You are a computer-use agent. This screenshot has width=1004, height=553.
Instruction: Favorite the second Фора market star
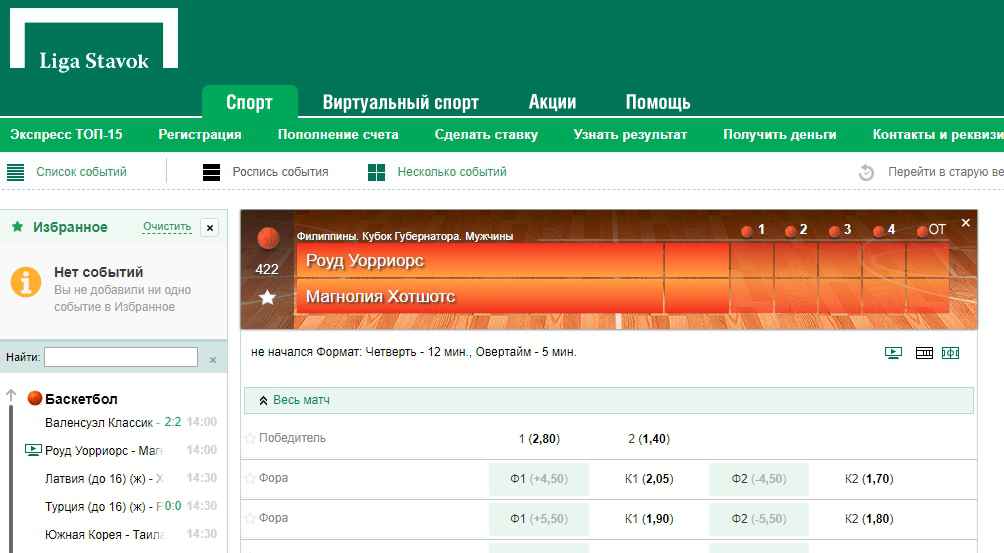pyautogui.click(x=250, y=518)
